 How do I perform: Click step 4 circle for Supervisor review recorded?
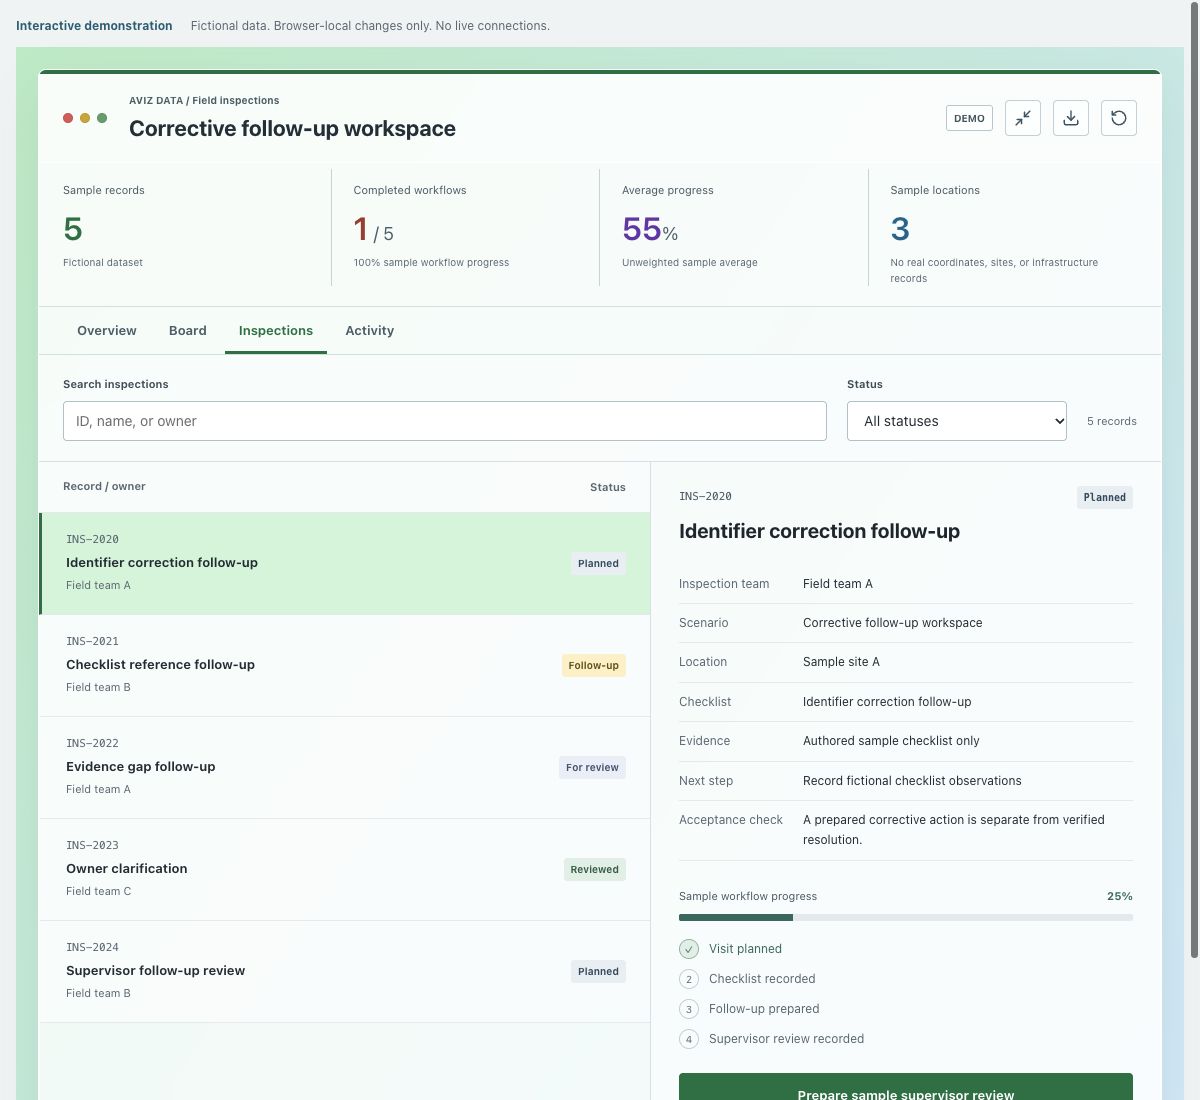click(689, 1039)
